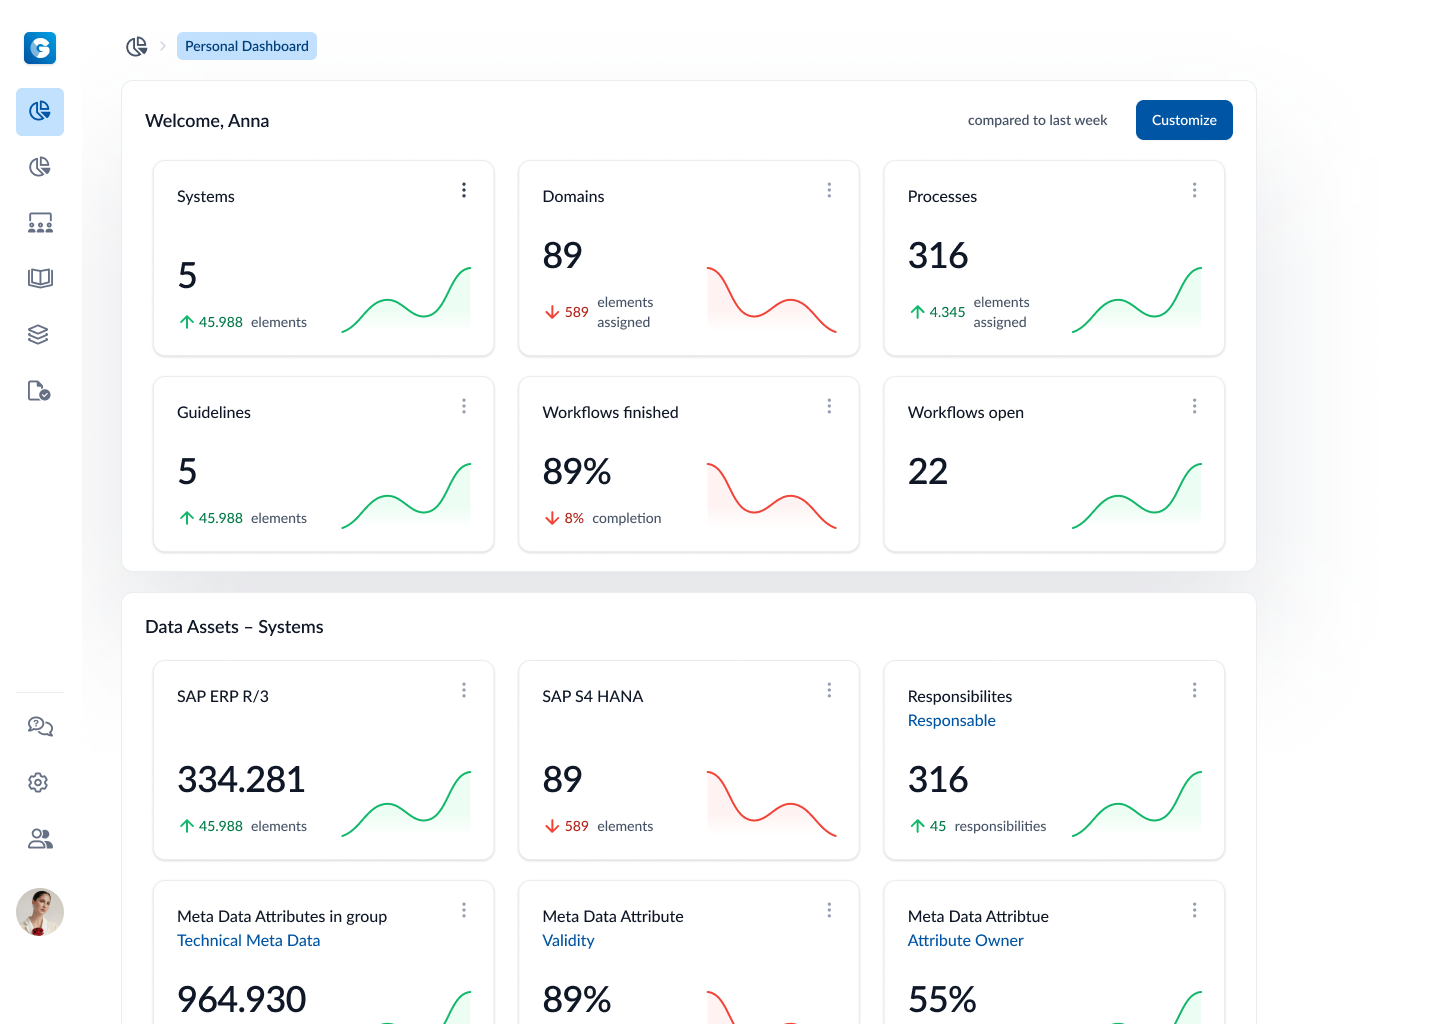Open the Responsibilites card options menu
The width and height of the screenshot is (1440, 1024).
[x=1194, y=690]
